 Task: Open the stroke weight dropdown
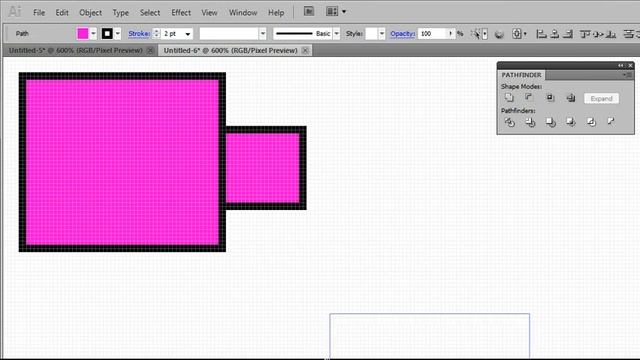(188, 34)
